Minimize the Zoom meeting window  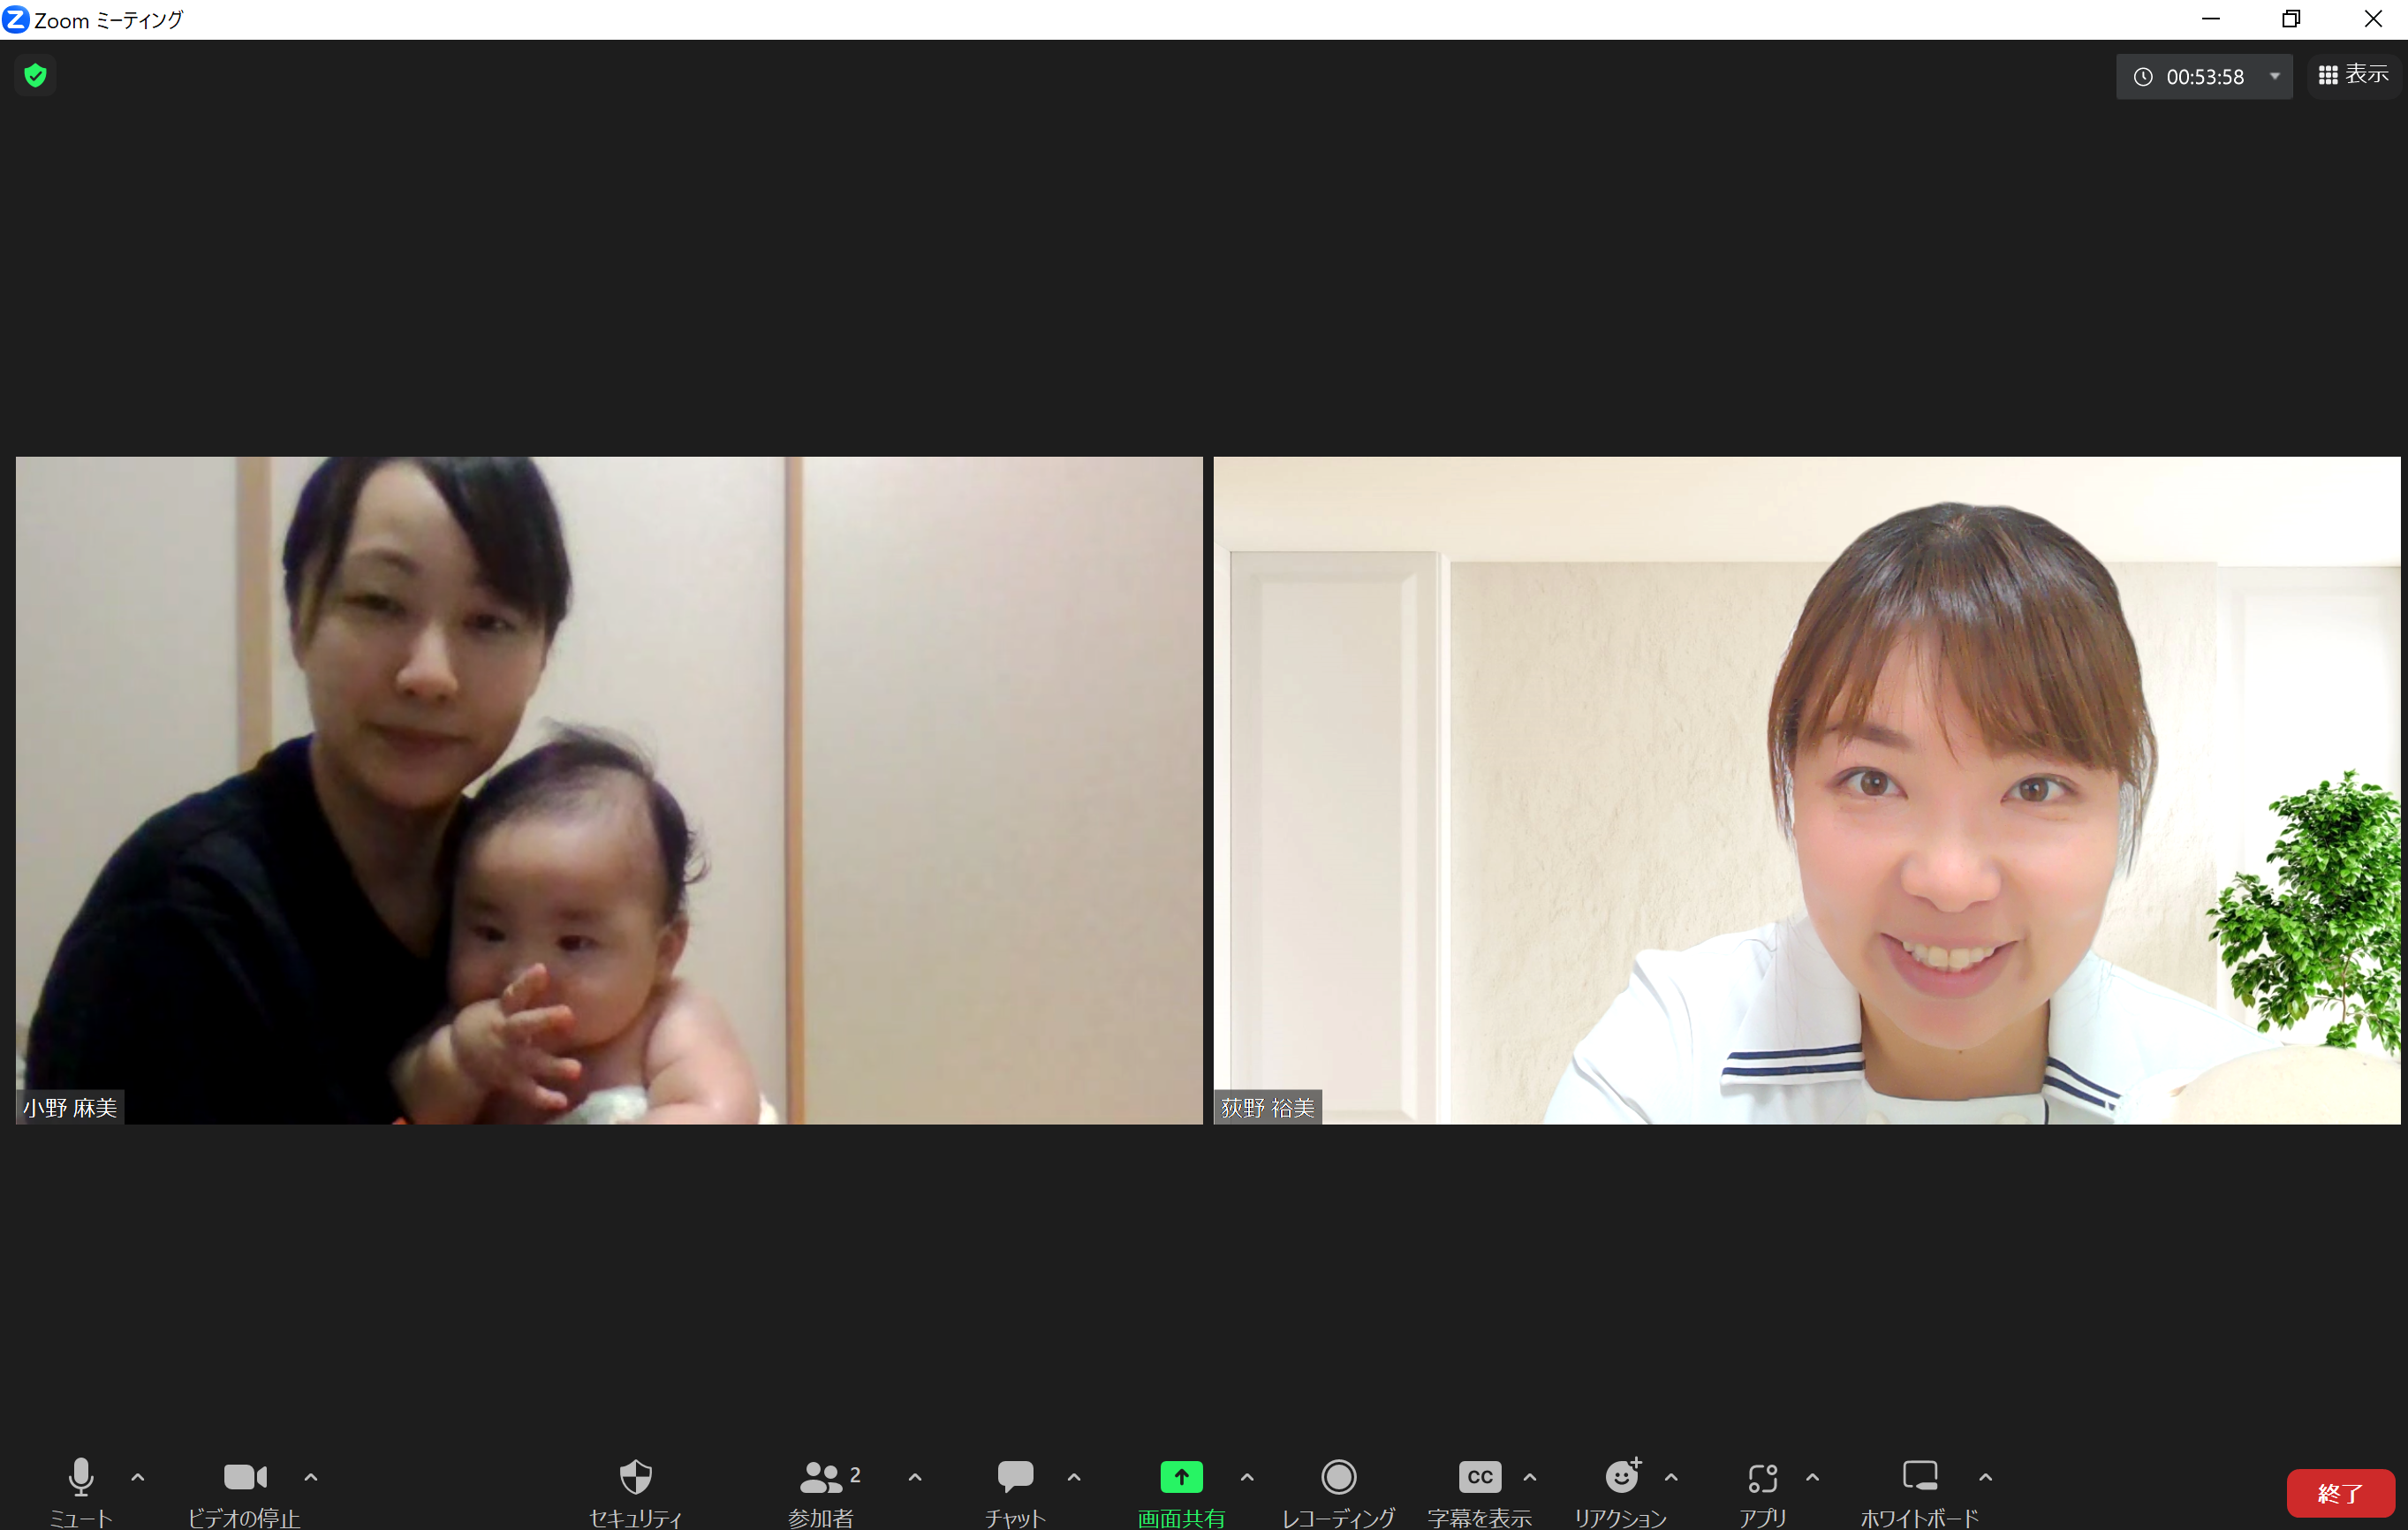click(2211, 19)
